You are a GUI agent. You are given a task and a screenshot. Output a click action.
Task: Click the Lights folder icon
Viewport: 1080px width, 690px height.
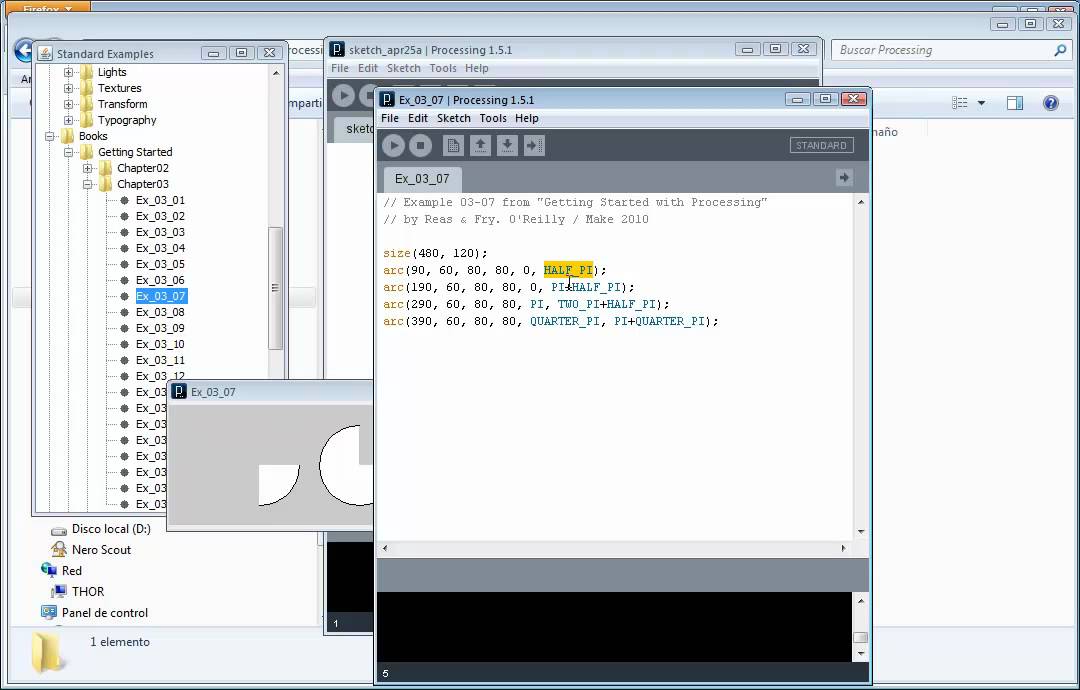(x=87, y=72)
